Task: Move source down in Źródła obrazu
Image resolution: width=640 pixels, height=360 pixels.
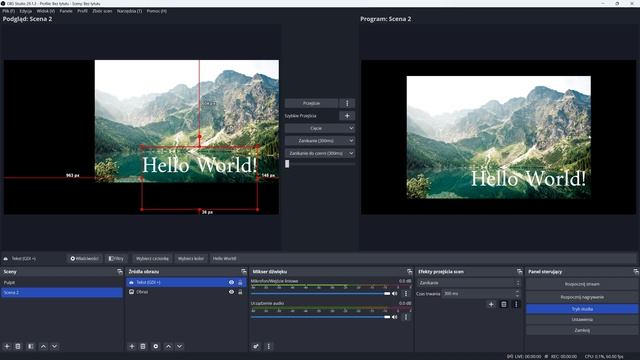Action: coord(179,346)
